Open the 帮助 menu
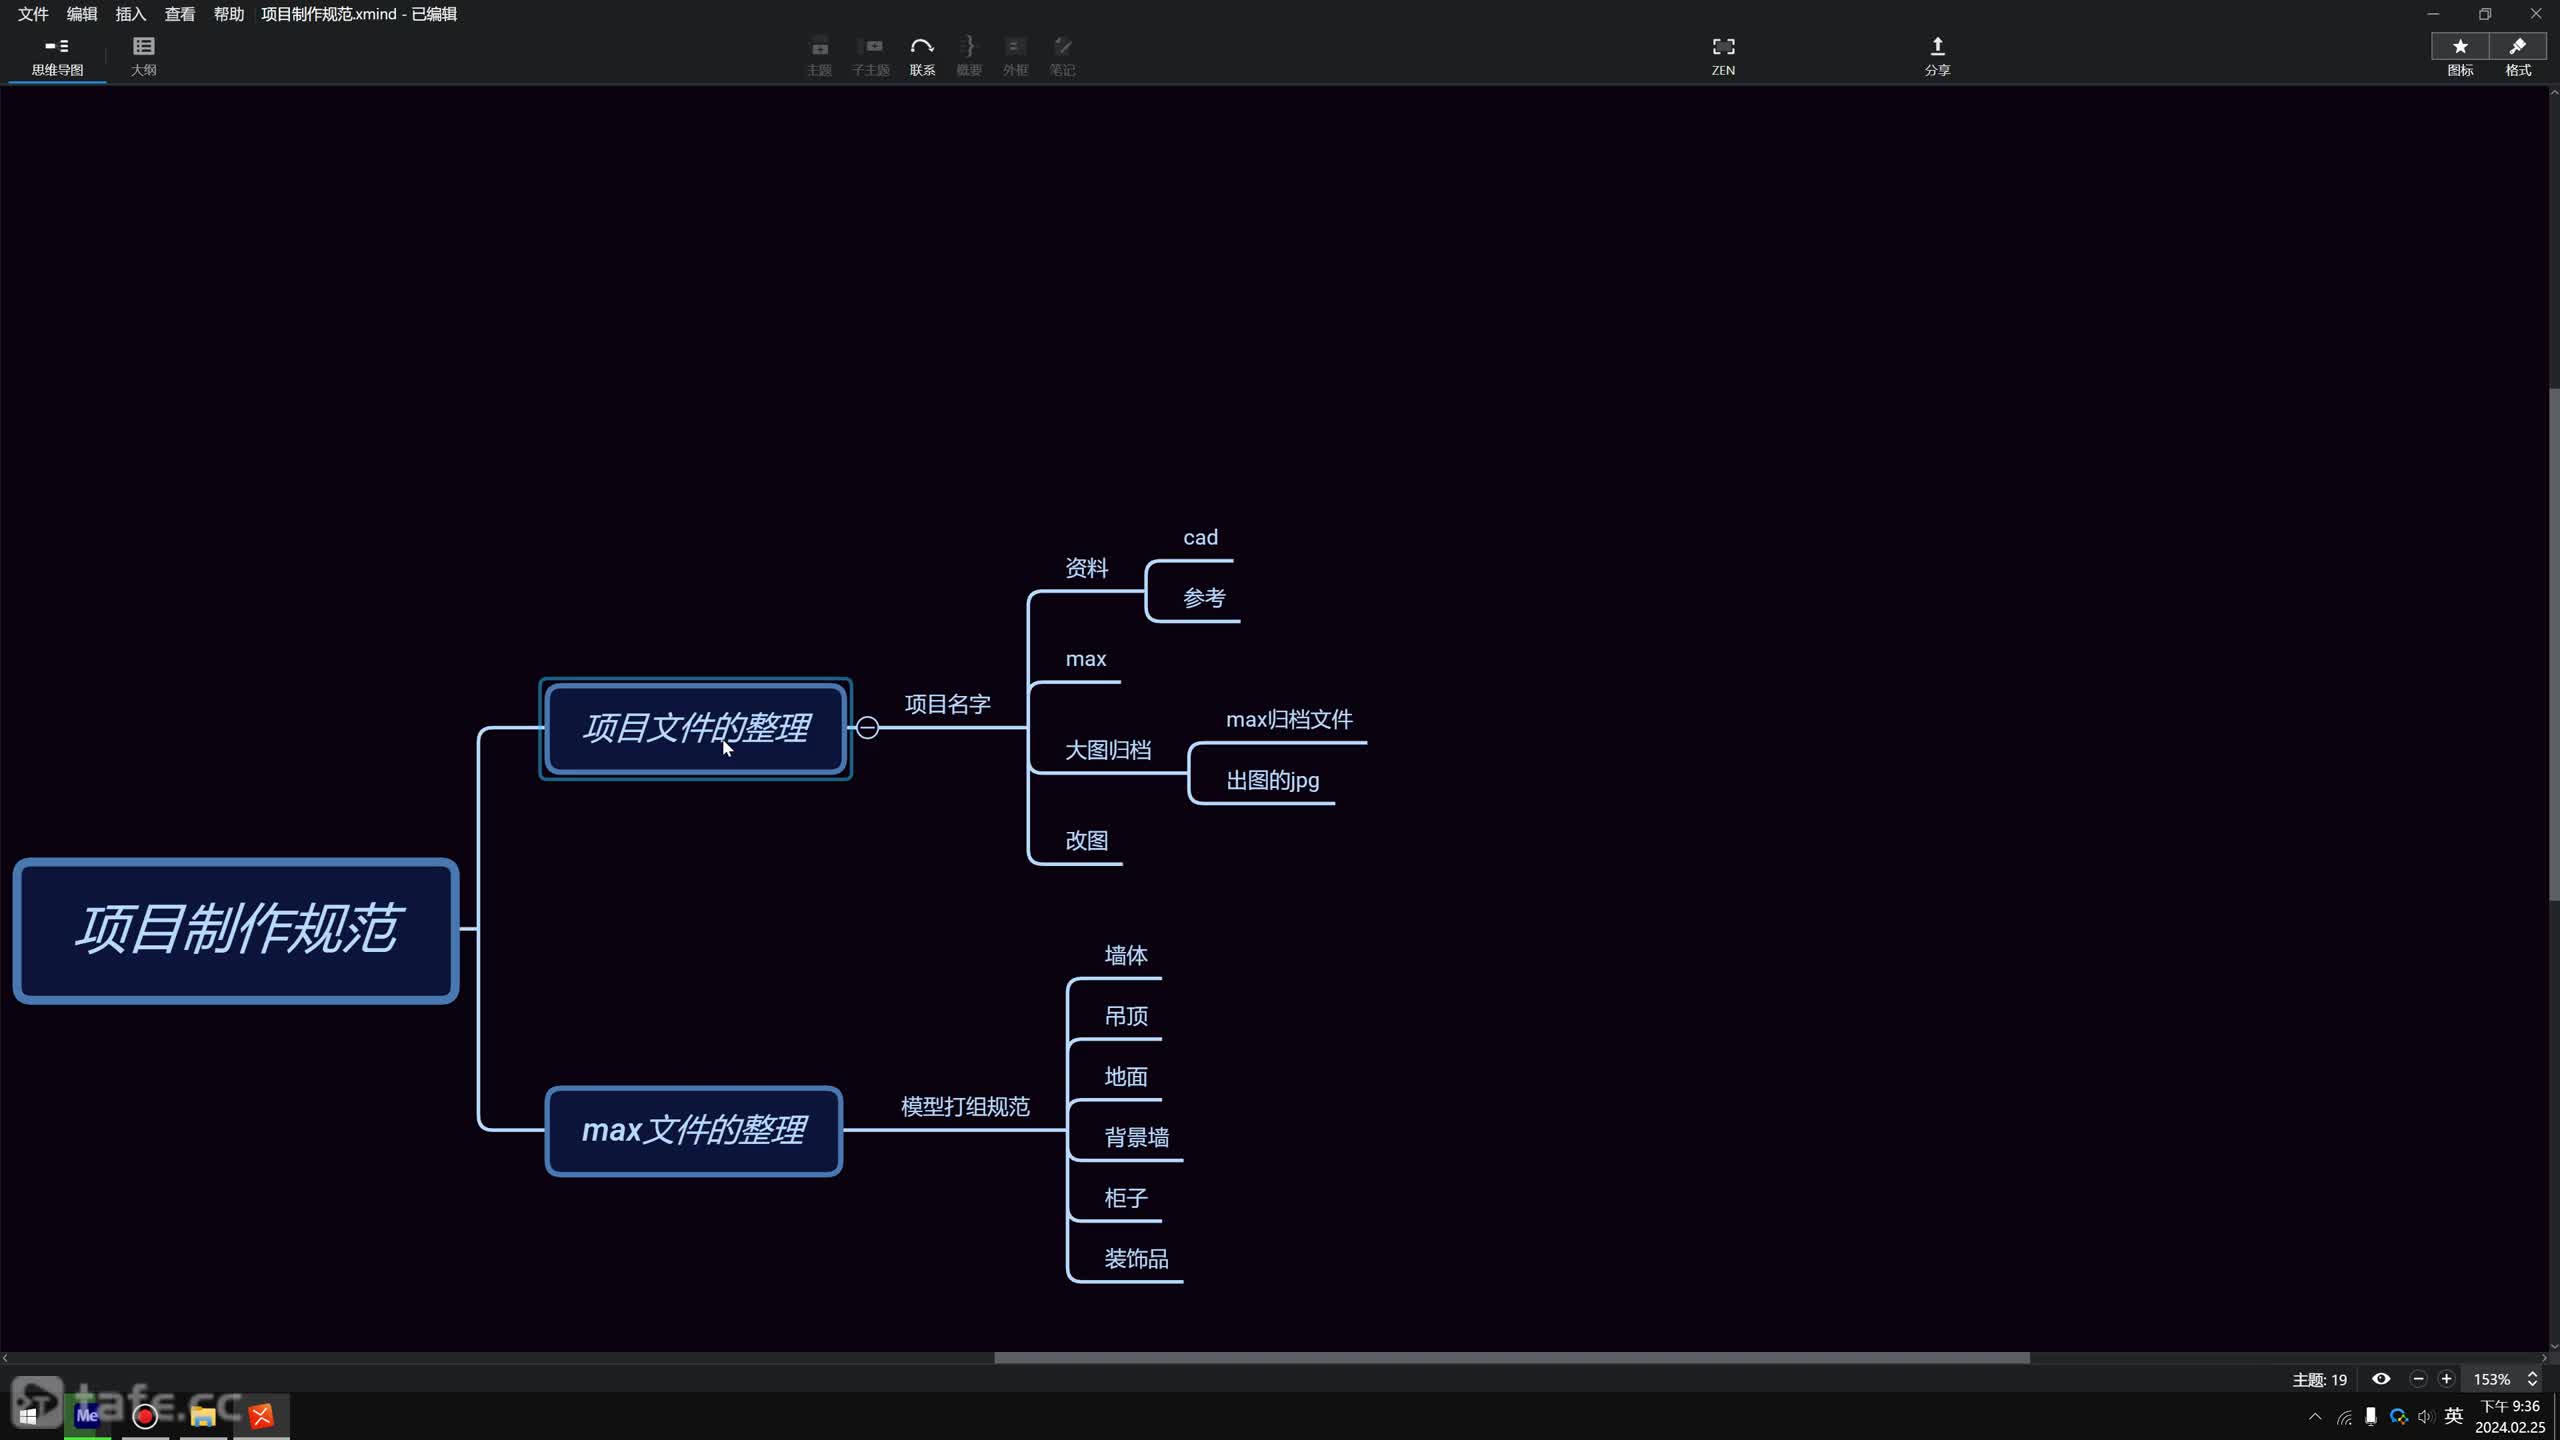 click(229, 14)
